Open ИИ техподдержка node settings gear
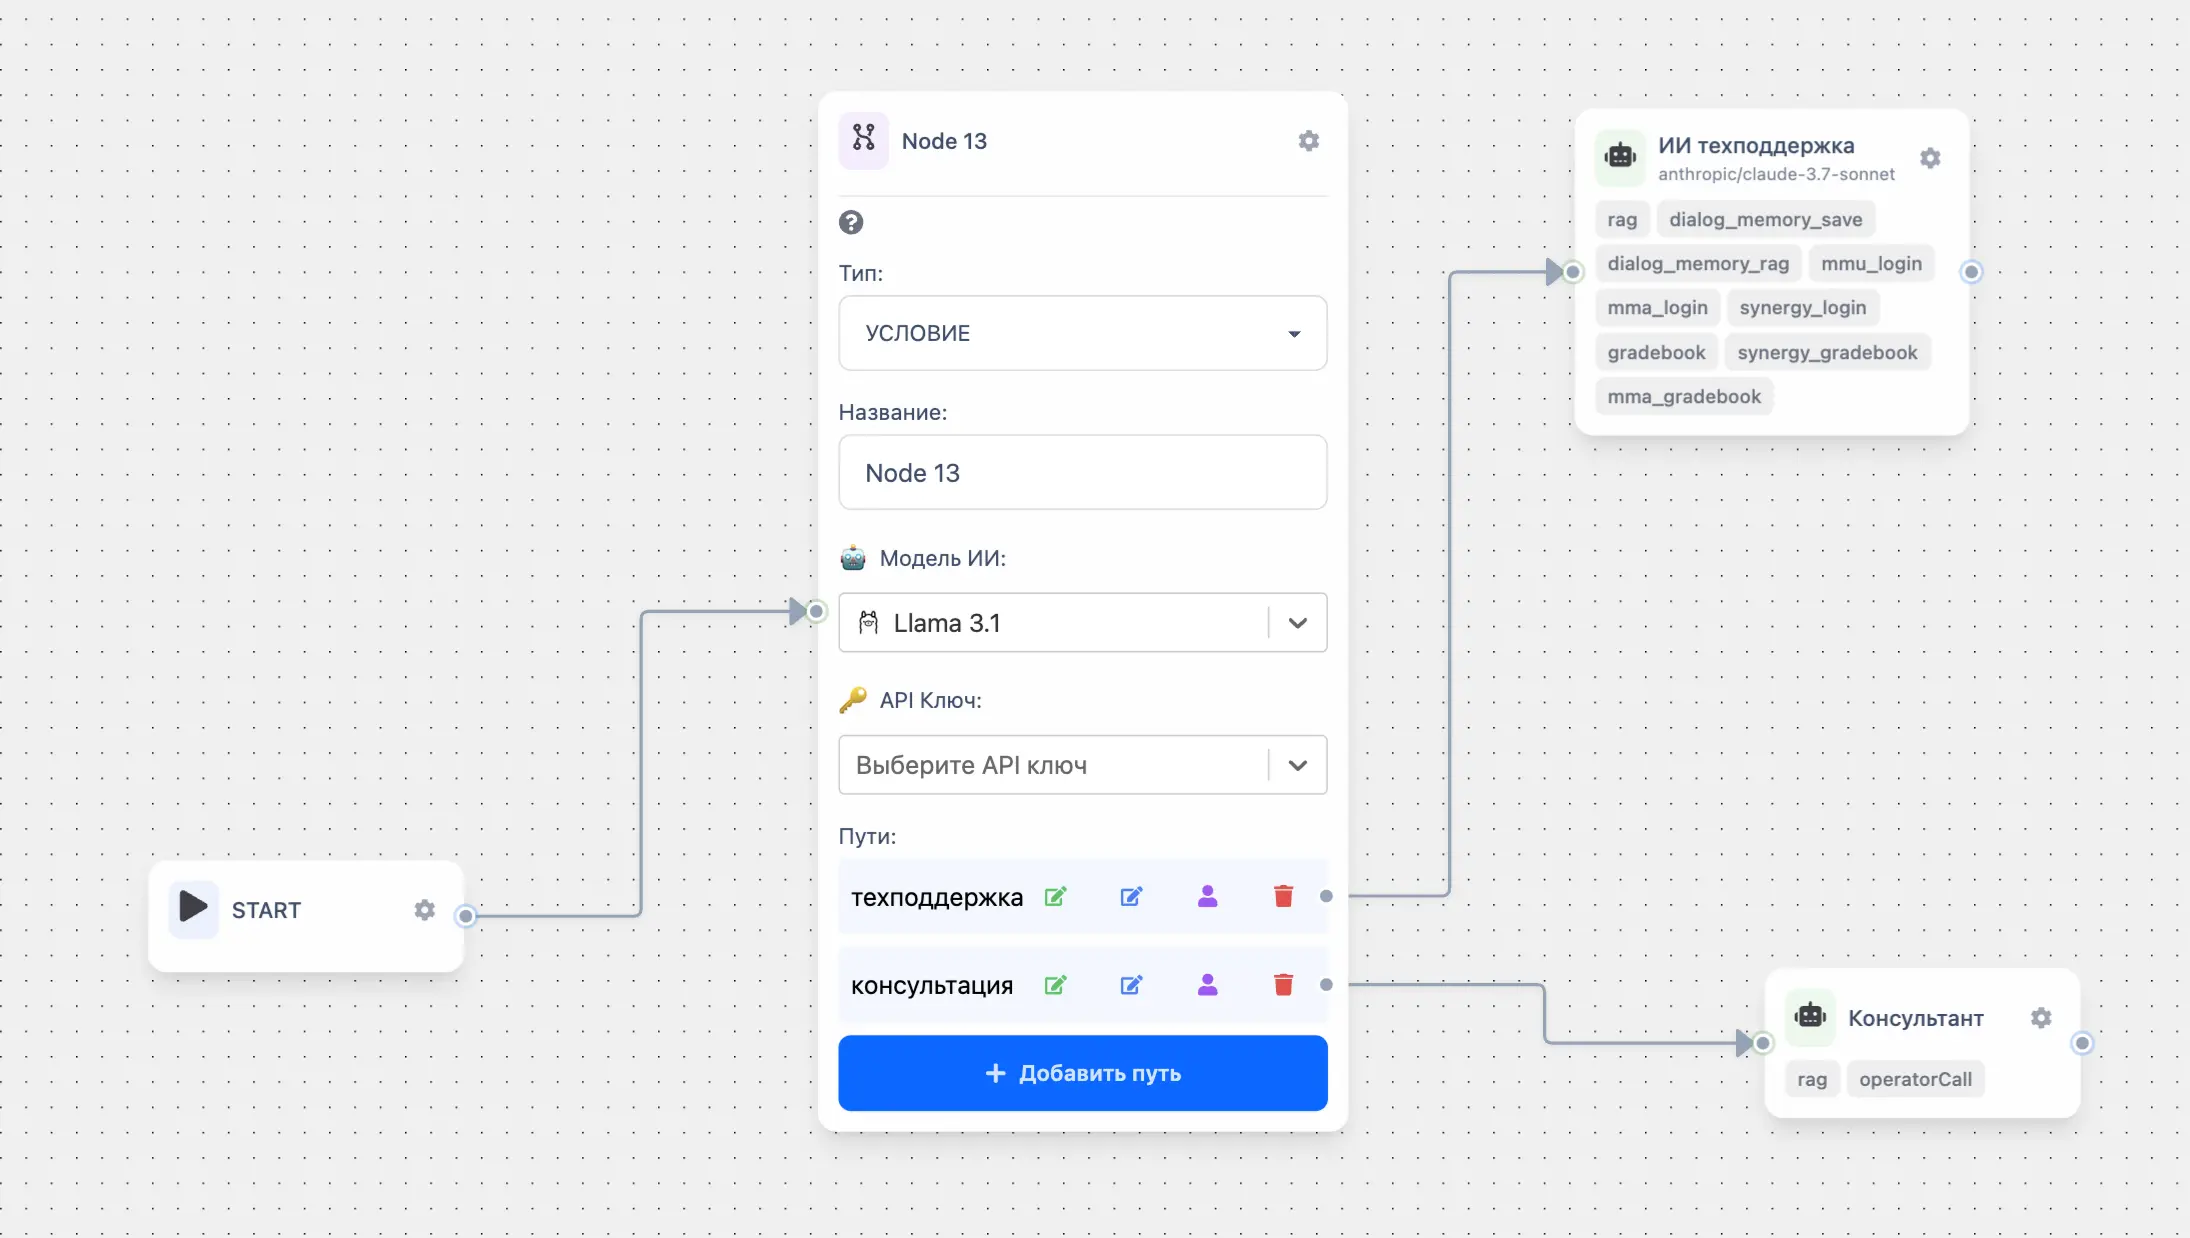This screenshot has height=1238, width=2190. [1930, 158]
